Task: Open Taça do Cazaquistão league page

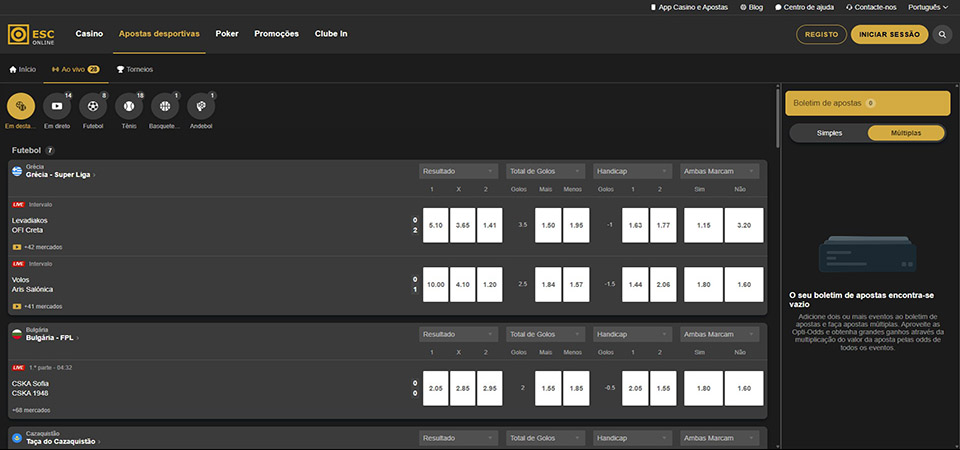Action: tap(63, 441)
